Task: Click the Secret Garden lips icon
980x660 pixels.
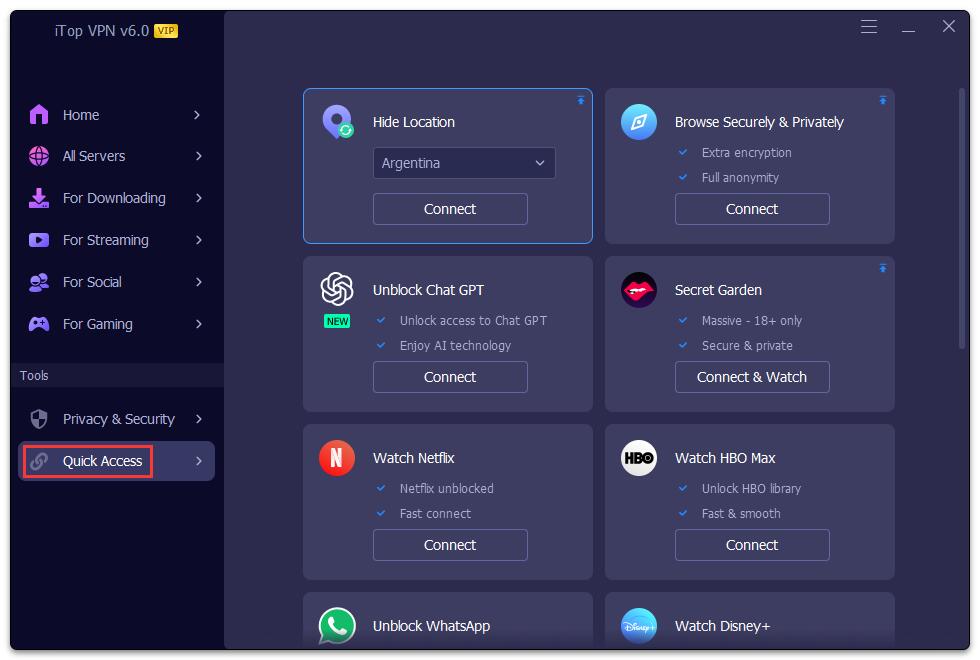Action: [x=639, y=290]
